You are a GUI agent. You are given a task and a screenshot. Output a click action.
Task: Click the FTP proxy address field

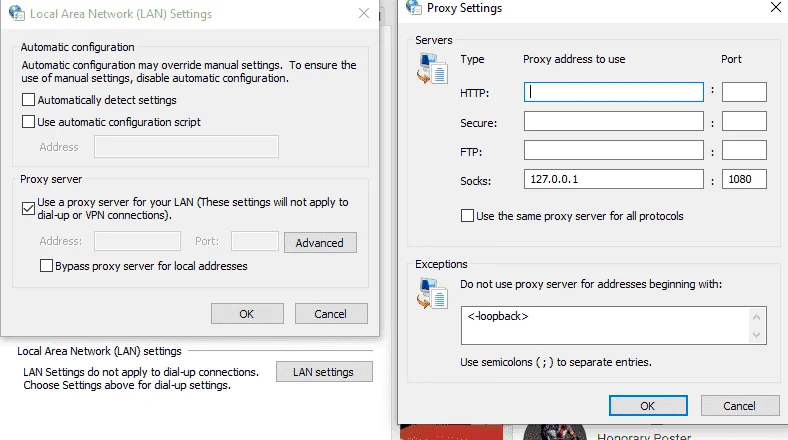point(614,150)
